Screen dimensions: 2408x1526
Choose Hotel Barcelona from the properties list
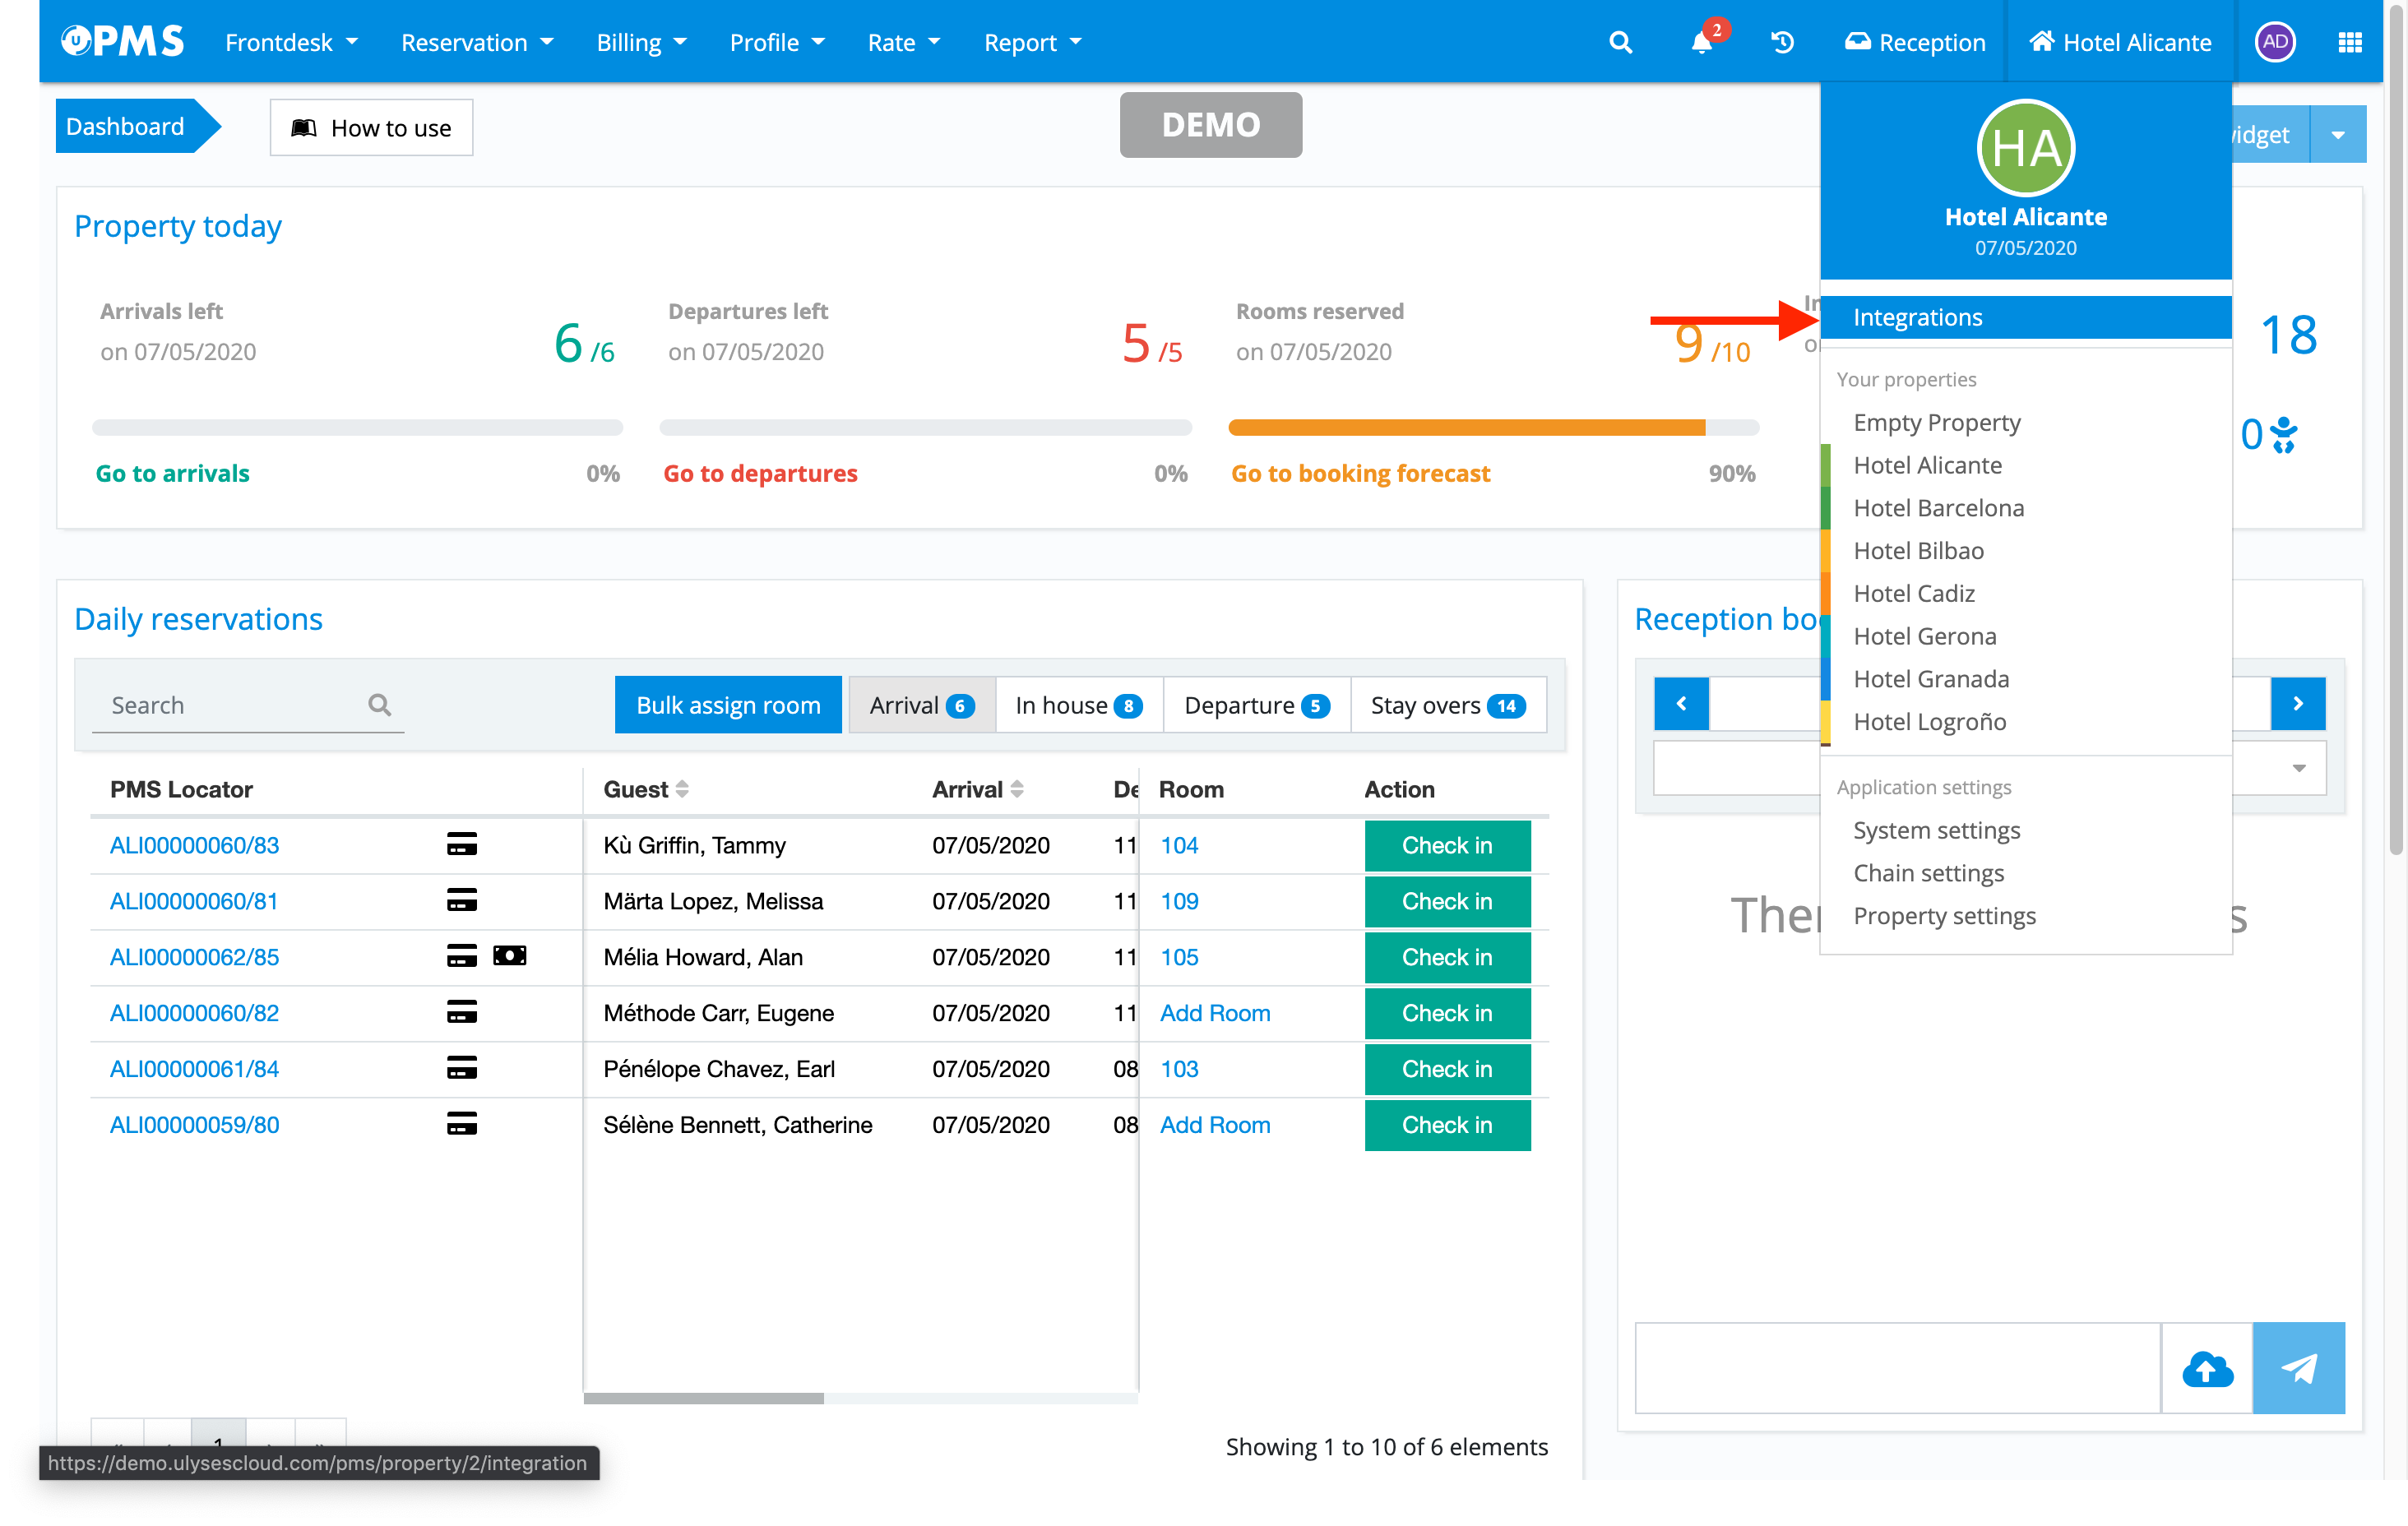tap(1938, 508)
